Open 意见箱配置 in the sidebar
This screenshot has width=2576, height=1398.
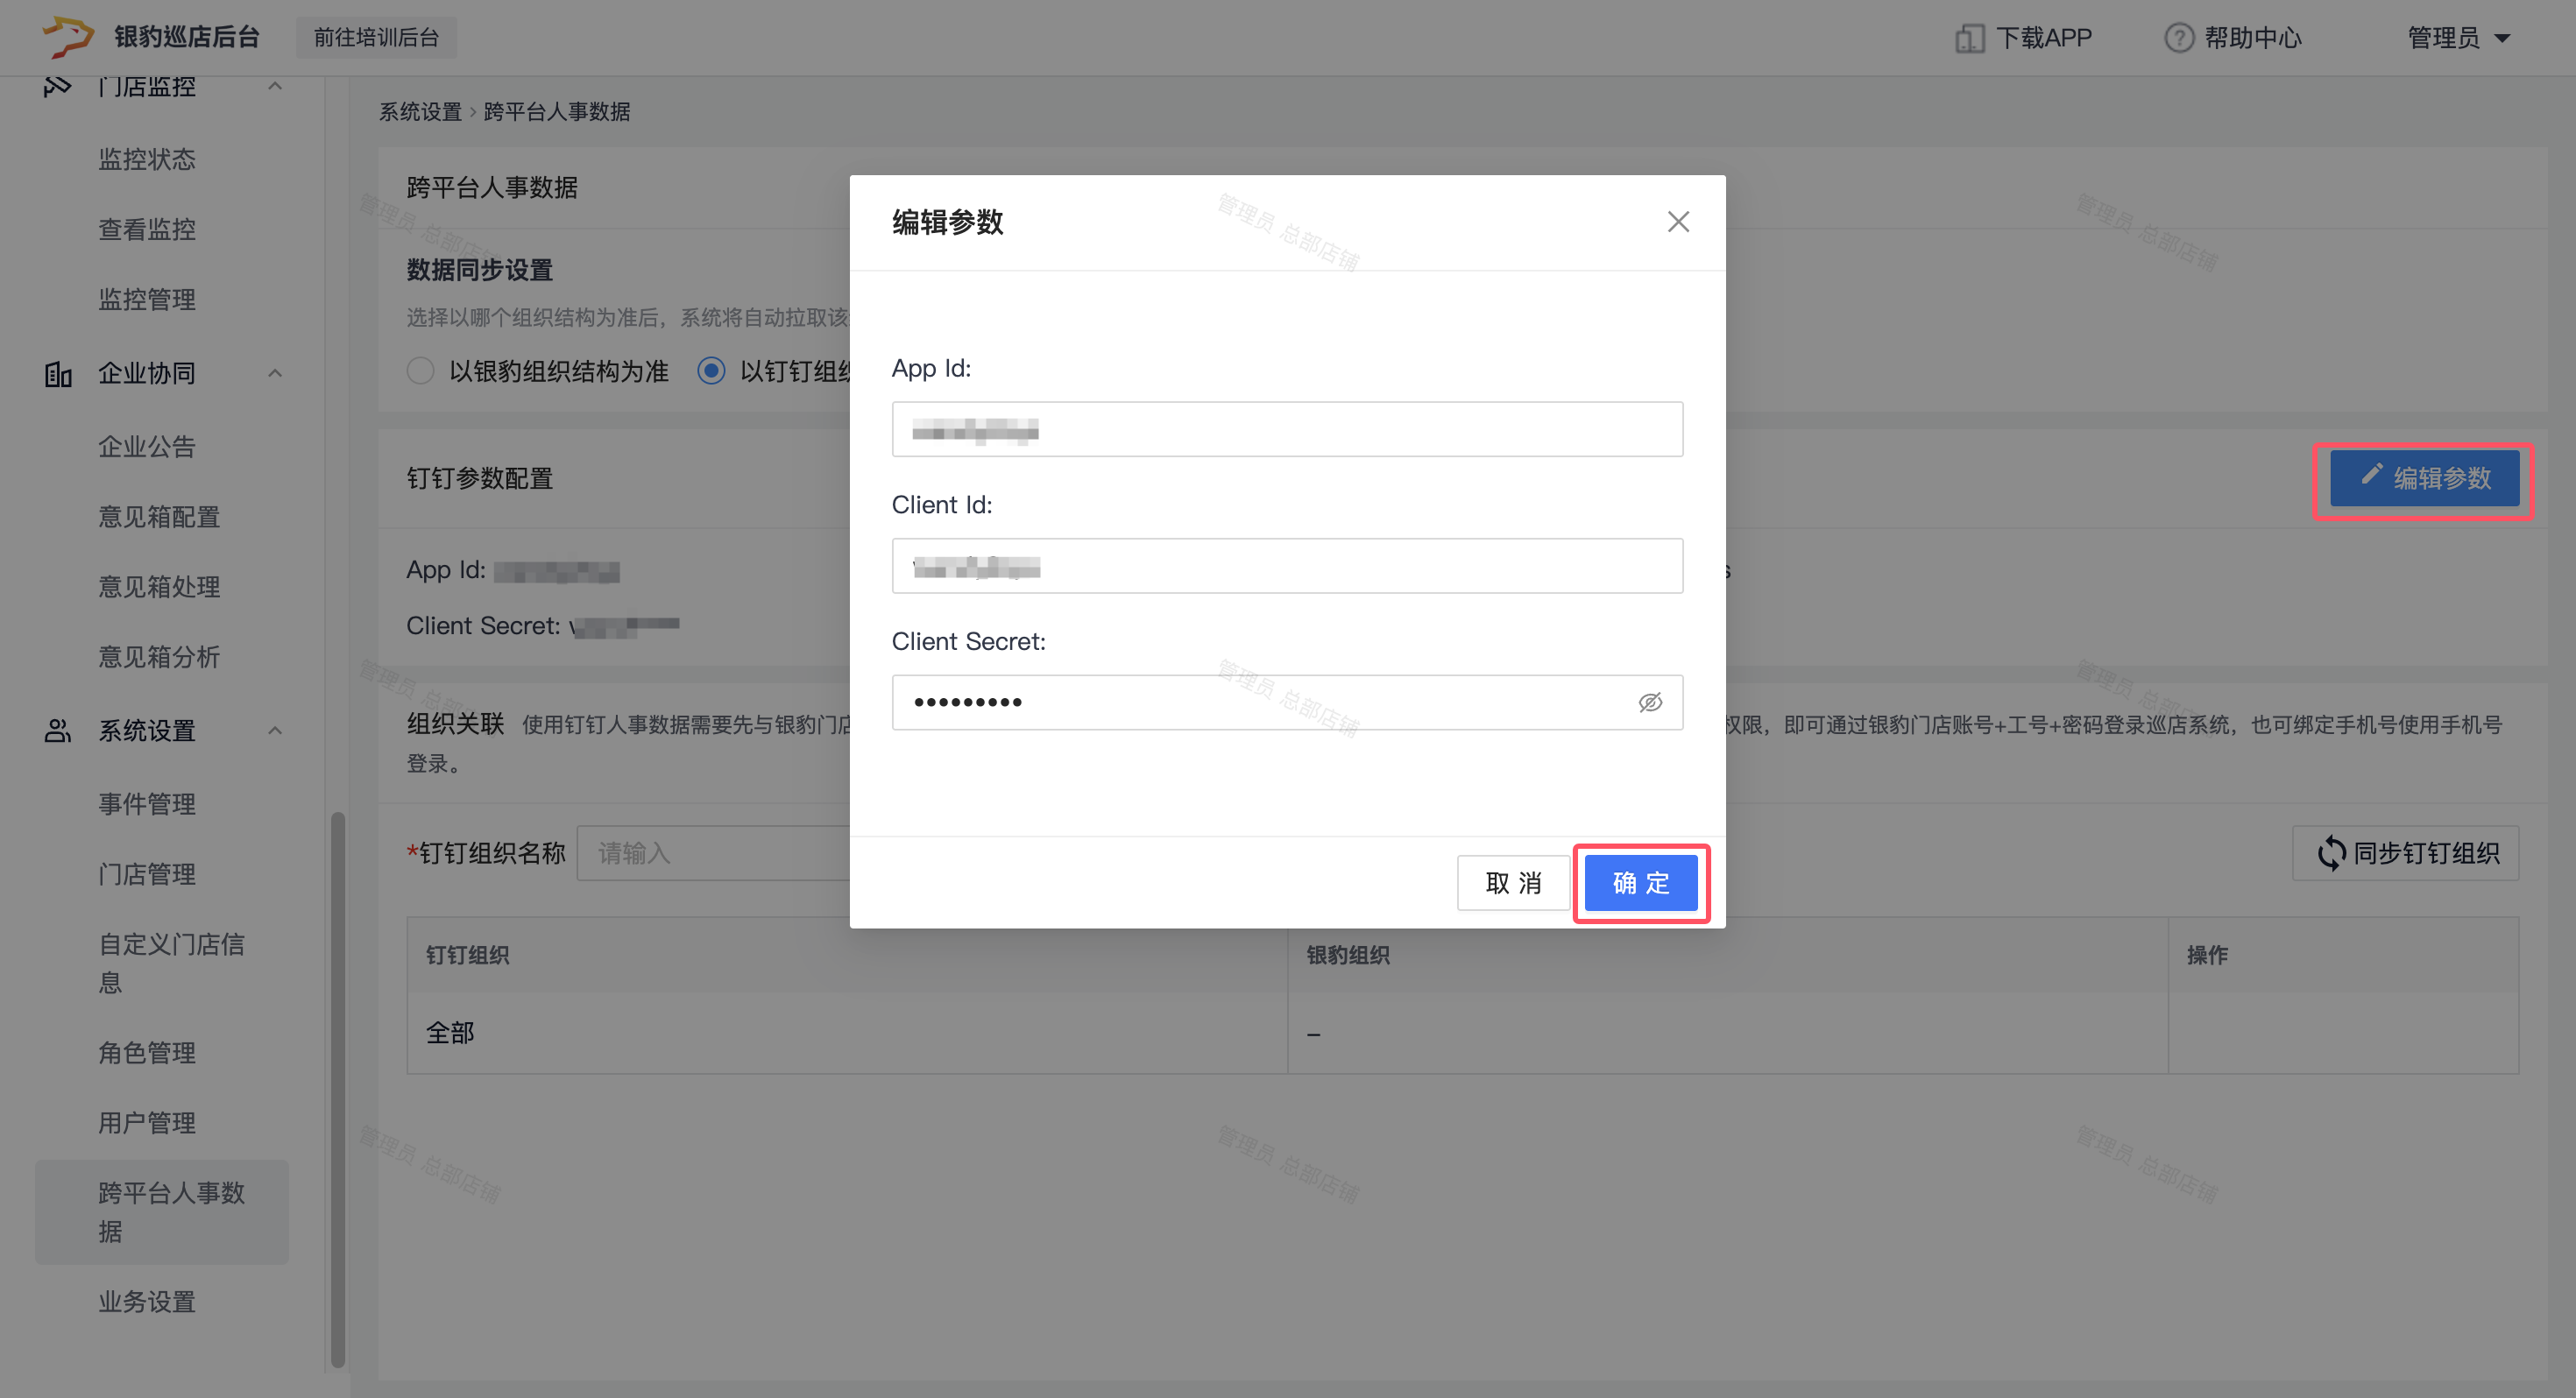[x=159, y=517]
